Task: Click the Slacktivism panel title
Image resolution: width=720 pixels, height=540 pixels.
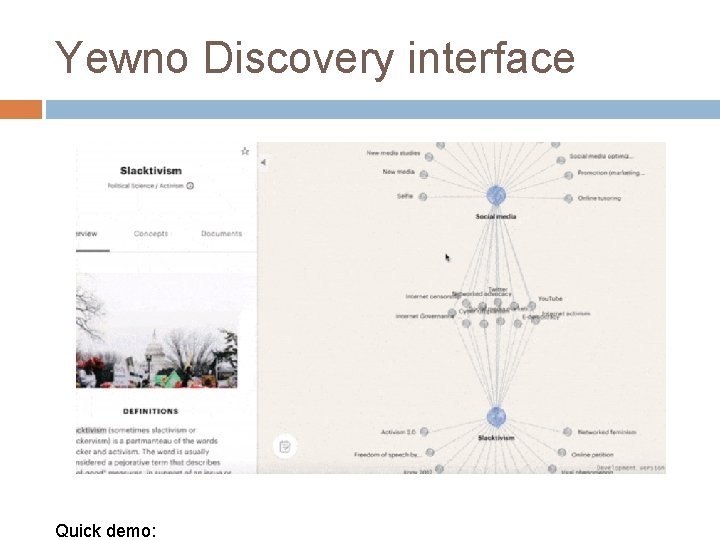Action: [151, 171]
